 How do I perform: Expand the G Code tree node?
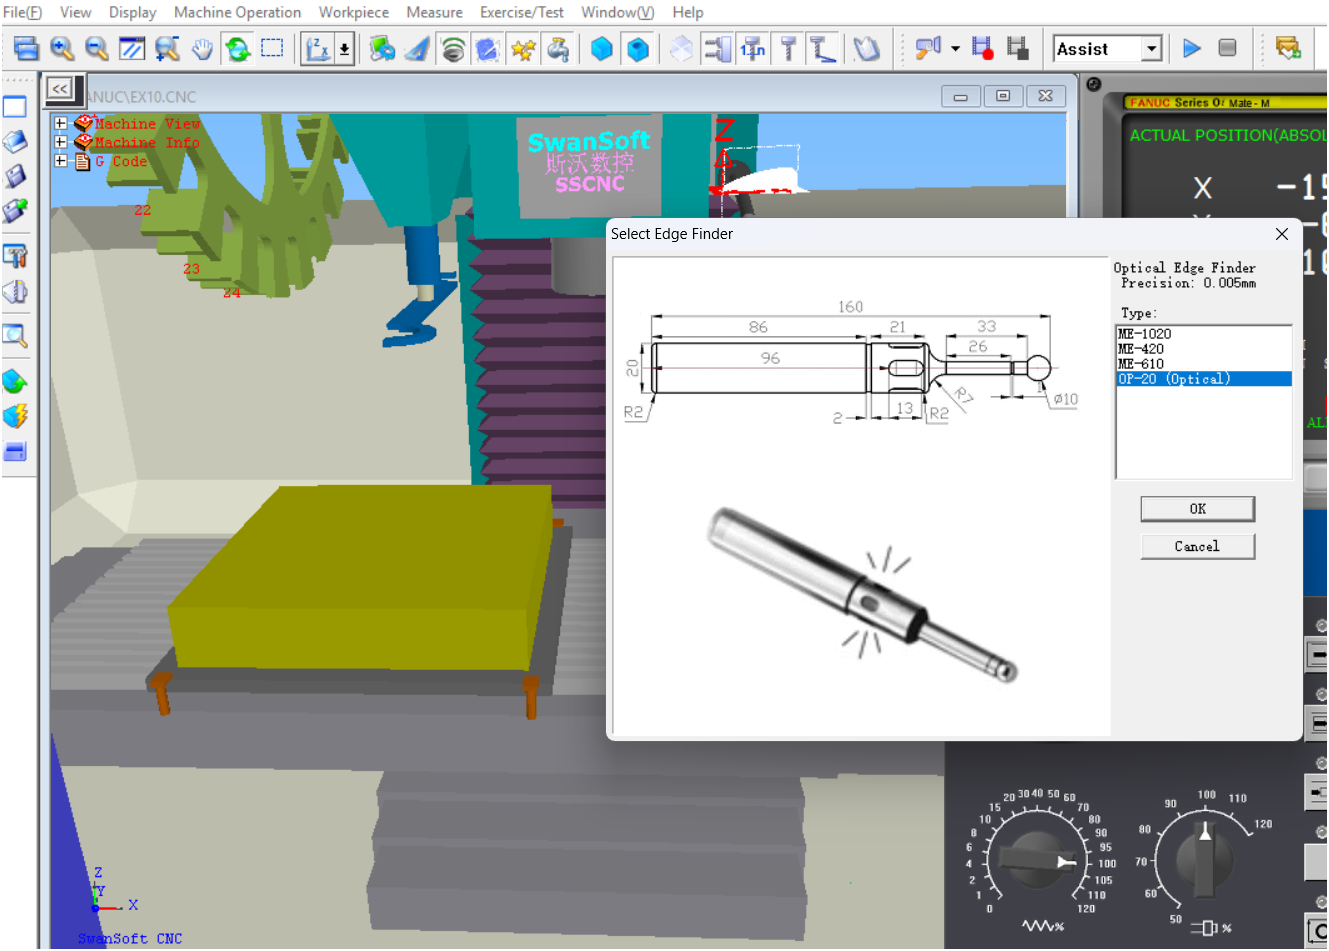61,160
